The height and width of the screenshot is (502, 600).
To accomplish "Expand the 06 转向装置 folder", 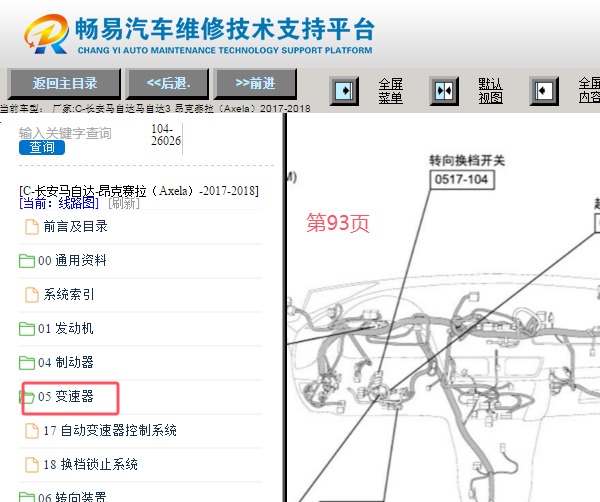I will click(x=72, y=497).
